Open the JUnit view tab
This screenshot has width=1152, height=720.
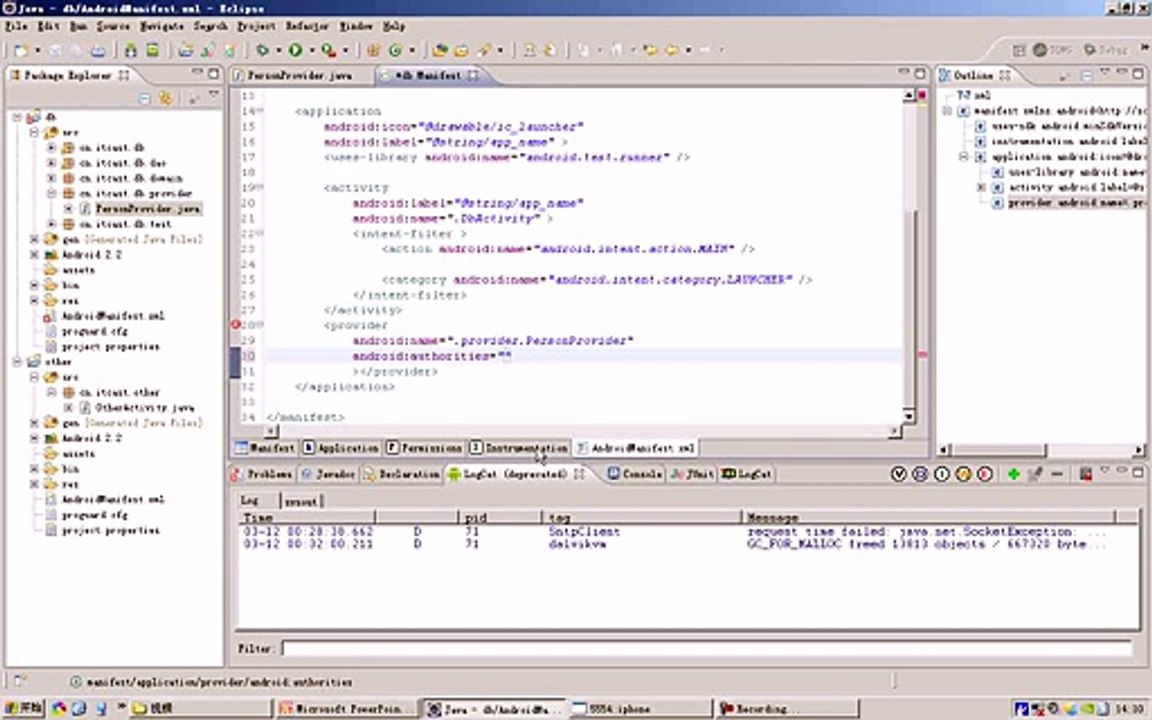pos(692,474)
